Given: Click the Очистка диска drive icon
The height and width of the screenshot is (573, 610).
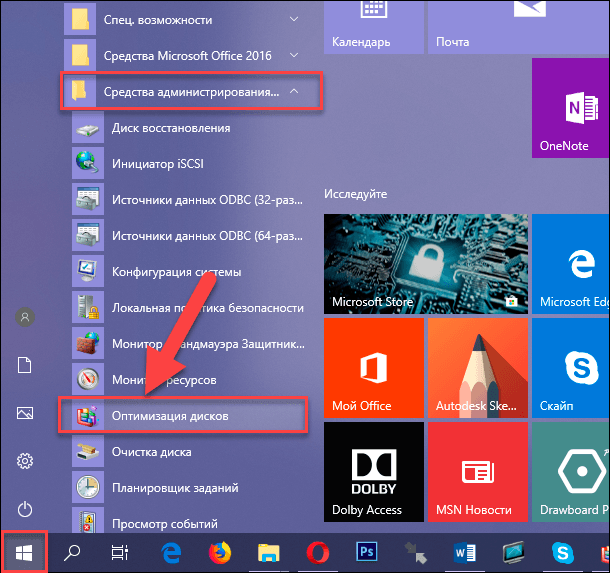Looking at the screenshot, I should [x=88, y=452].
